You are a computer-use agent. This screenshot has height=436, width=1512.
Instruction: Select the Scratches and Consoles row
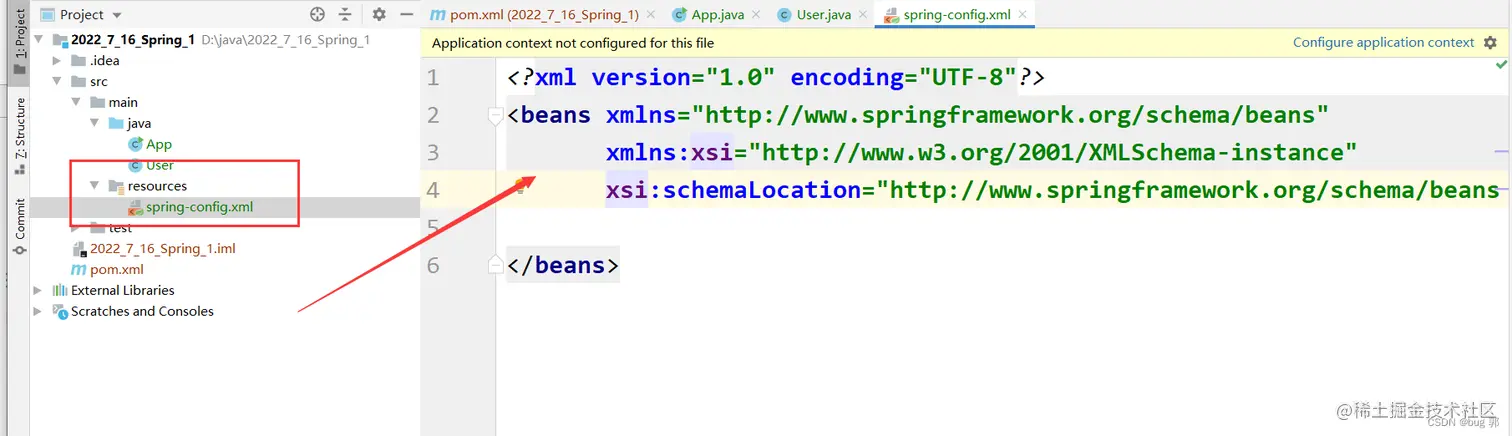click(x=224, y=311)
